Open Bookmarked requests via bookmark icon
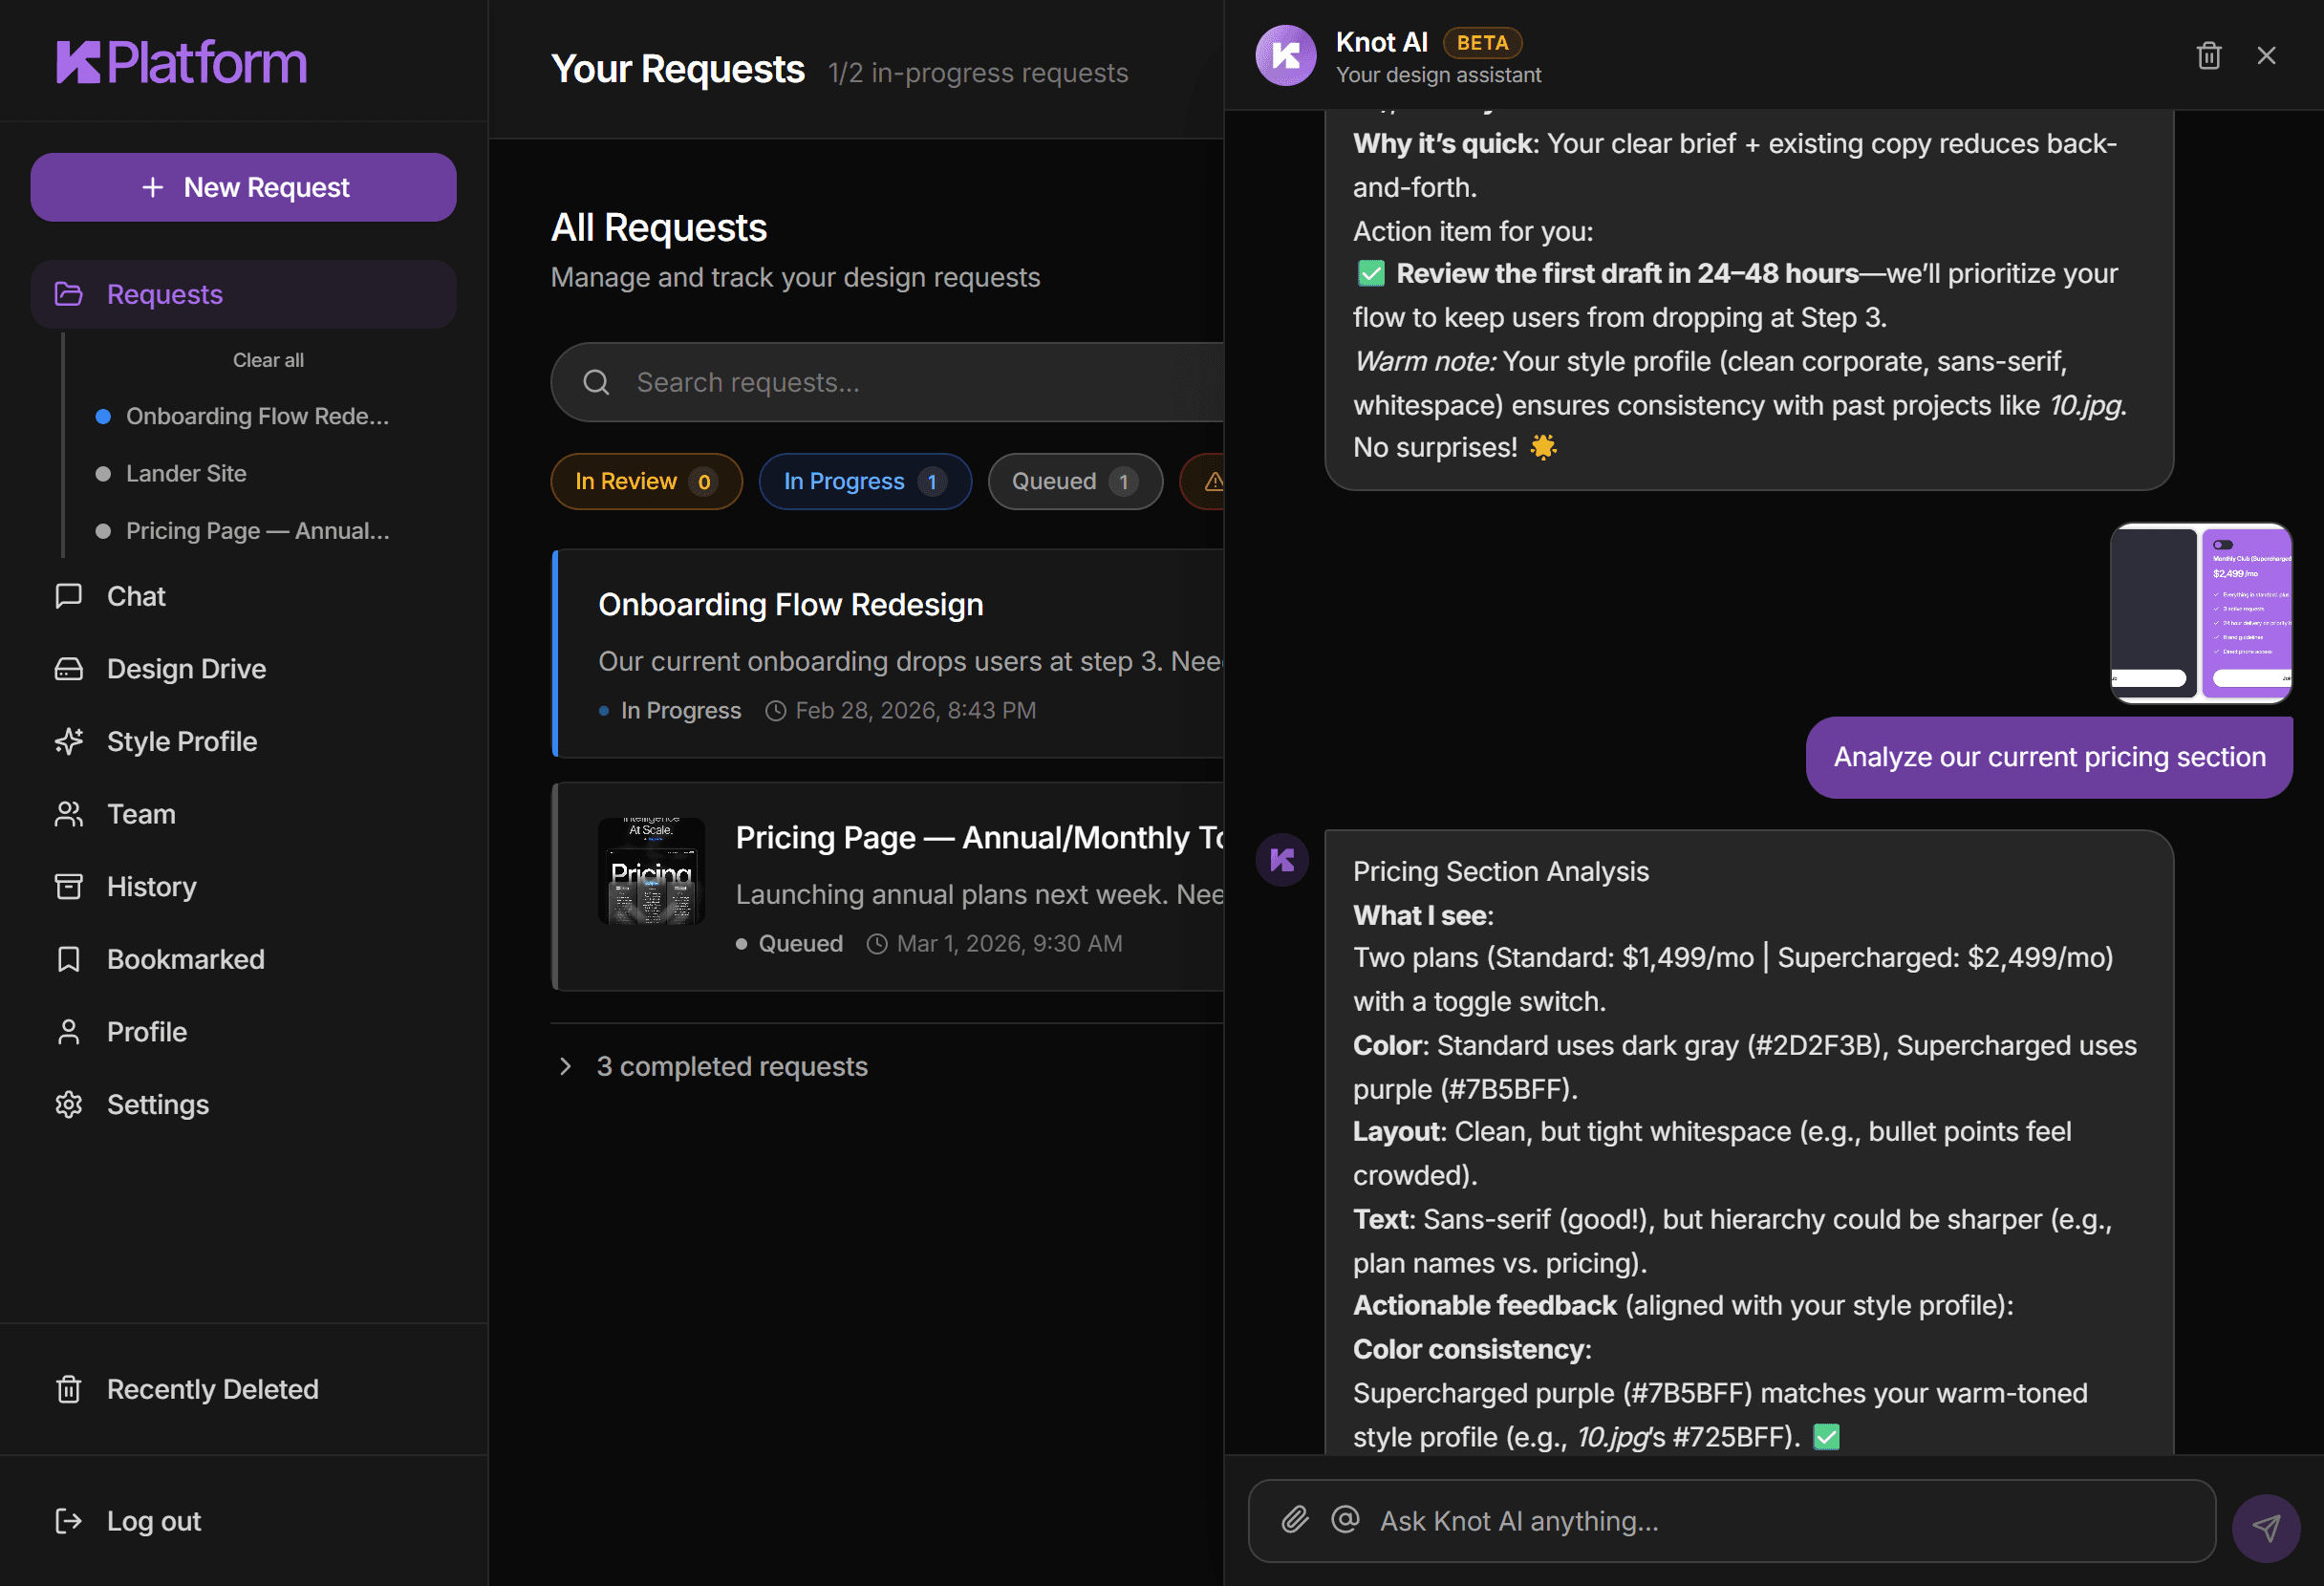 pyautogui.click(x=68, y=958)
